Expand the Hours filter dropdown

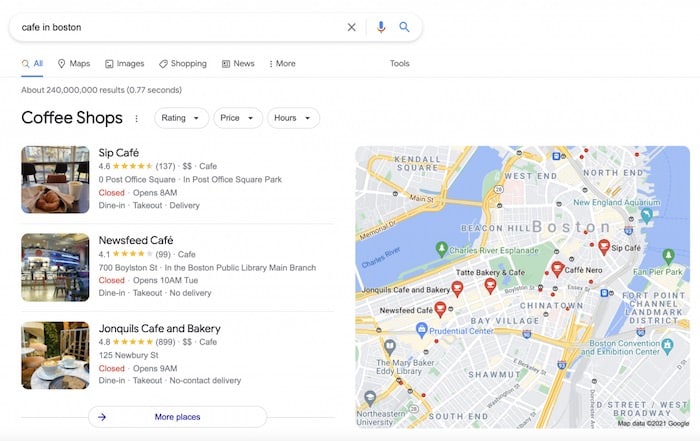click(x=292, y=118)
